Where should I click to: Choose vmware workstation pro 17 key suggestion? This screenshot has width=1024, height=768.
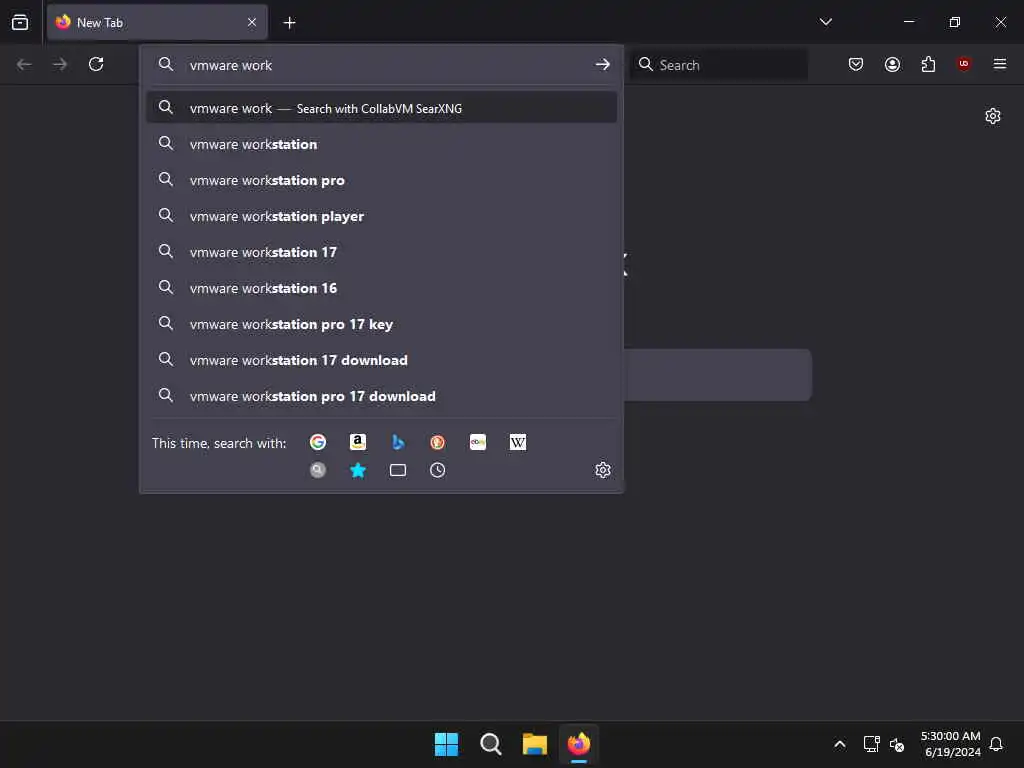coord(381,324)
